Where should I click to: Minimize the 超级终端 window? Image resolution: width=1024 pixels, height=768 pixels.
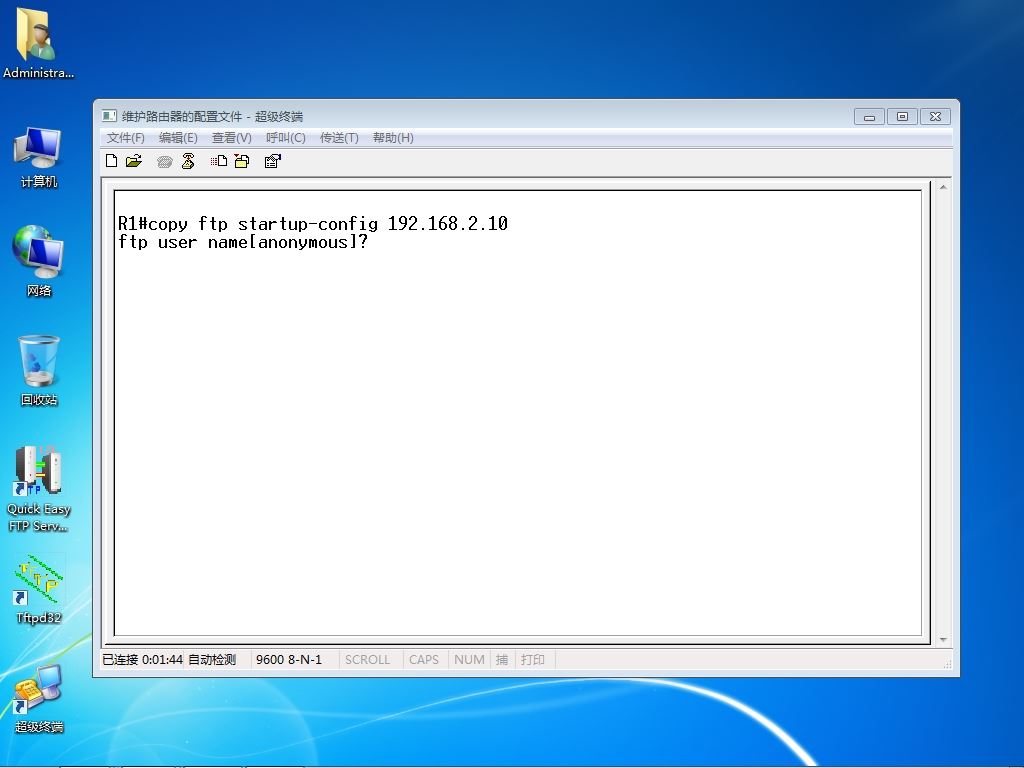click(869, 117)
